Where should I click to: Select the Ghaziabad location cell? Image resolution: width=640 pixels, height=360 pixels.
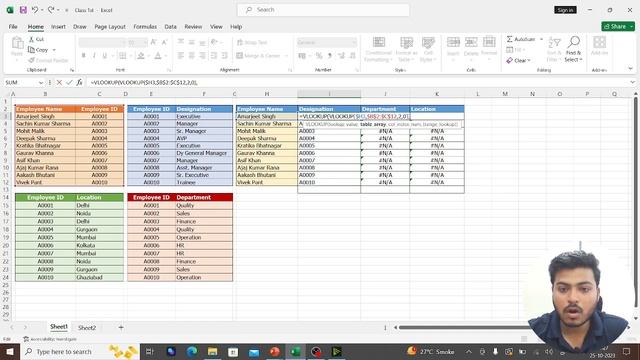click(x=99, y=278)
